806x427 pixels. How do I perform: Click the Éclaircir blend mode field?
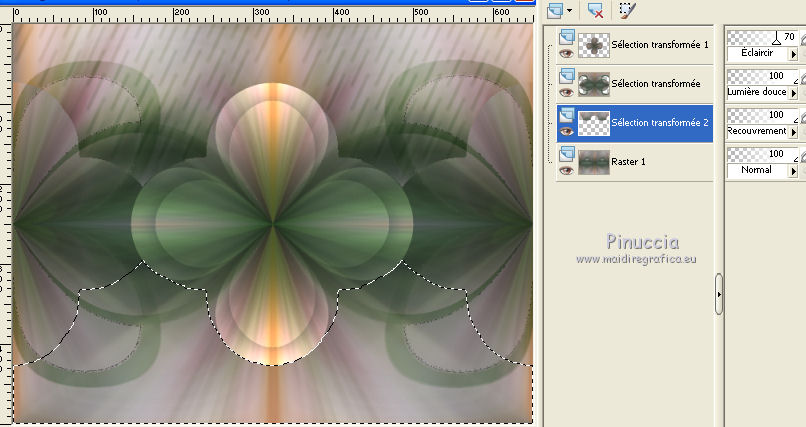coord(758,53)
